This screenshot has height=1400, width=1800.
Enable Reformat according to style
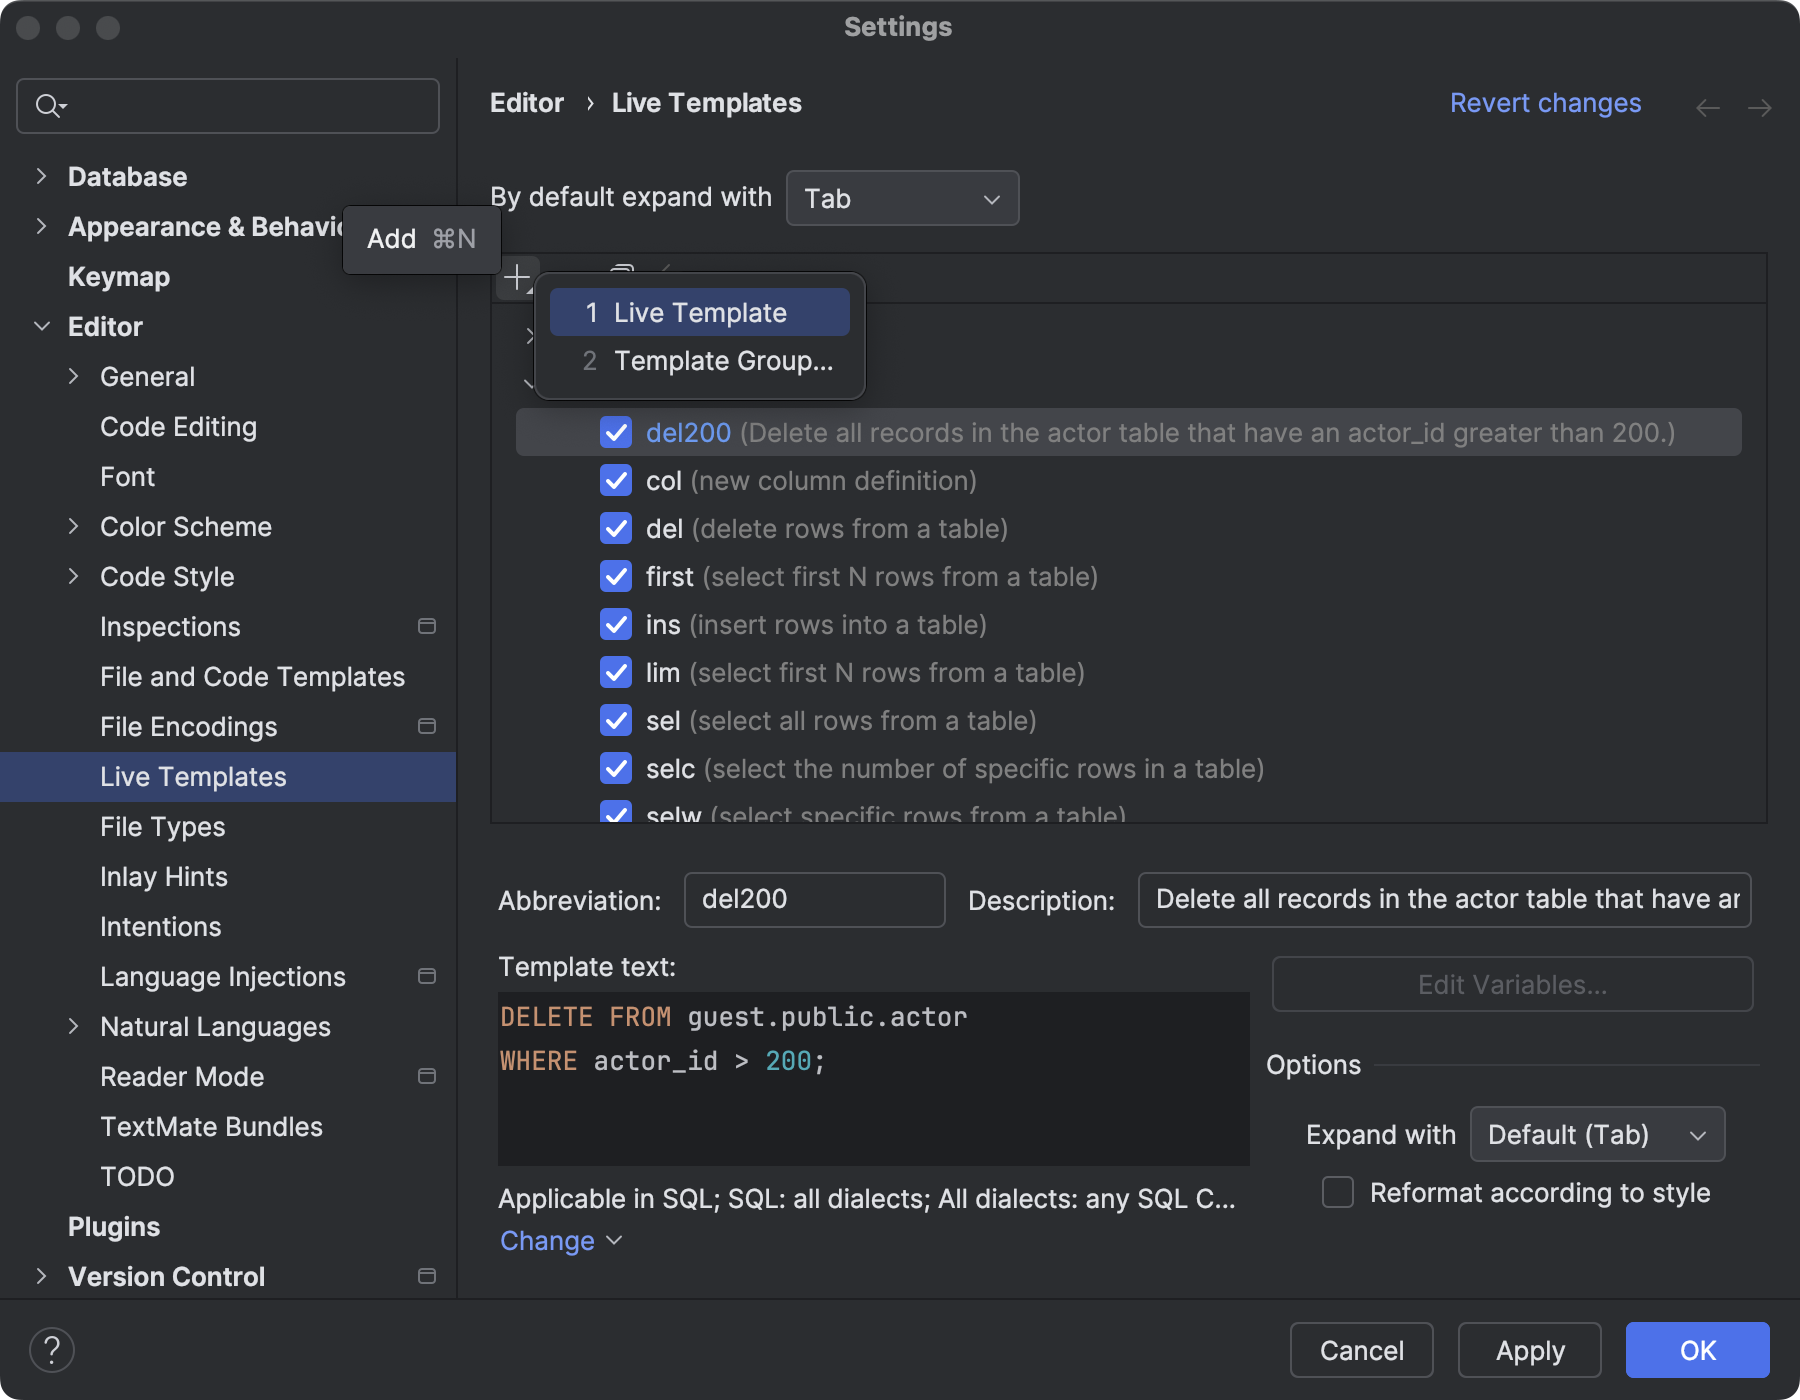coord(1337,1192)
